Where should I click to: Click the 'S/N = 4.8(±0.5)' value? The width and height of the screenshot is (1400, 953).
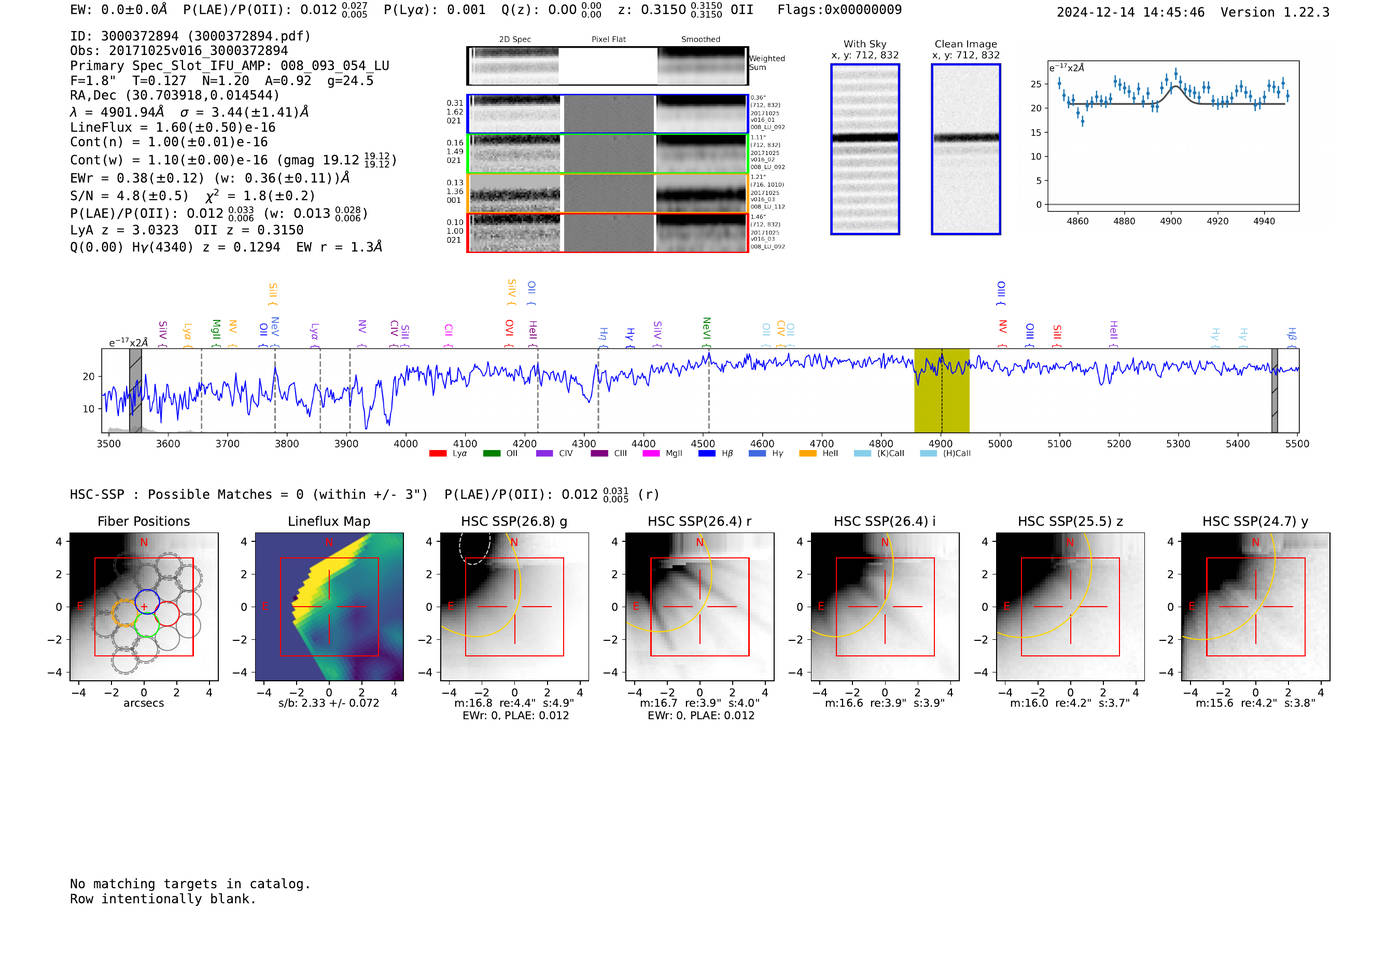[x=129, y=196]
